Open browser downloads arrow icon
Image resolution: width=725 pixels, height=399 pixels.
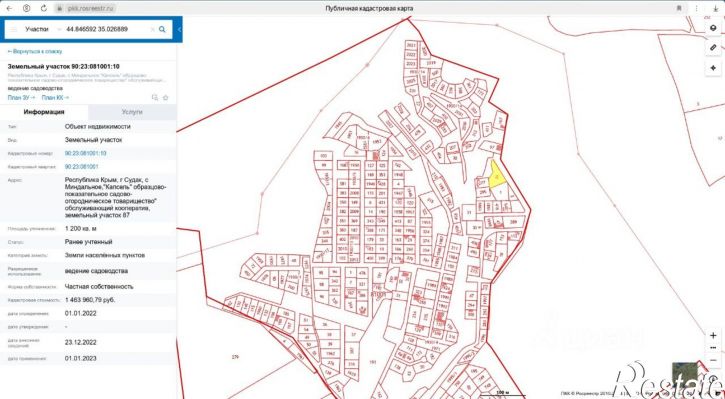pyautogui.click(x=715, y=8)
